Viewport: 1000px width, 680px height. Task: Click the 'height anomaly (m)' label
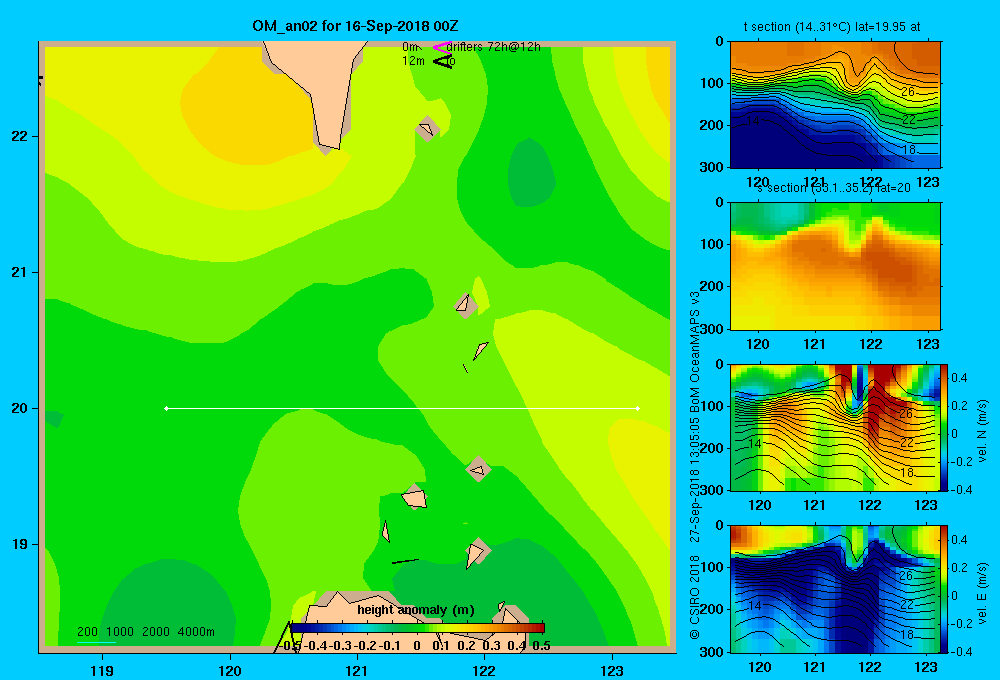click(x=416, y=610)
